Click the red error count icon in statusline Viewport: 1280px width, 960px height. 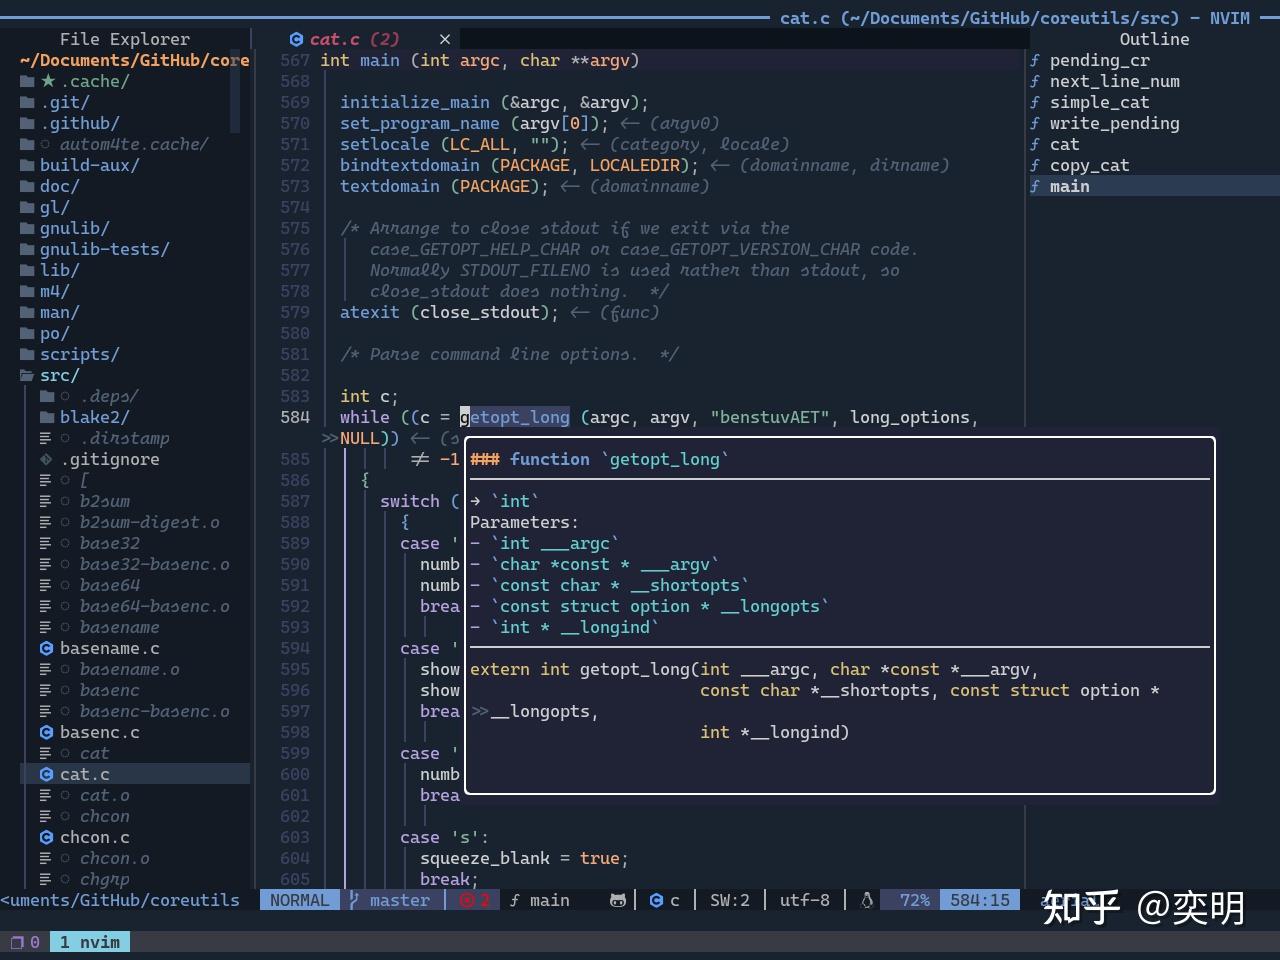(467, 900)
